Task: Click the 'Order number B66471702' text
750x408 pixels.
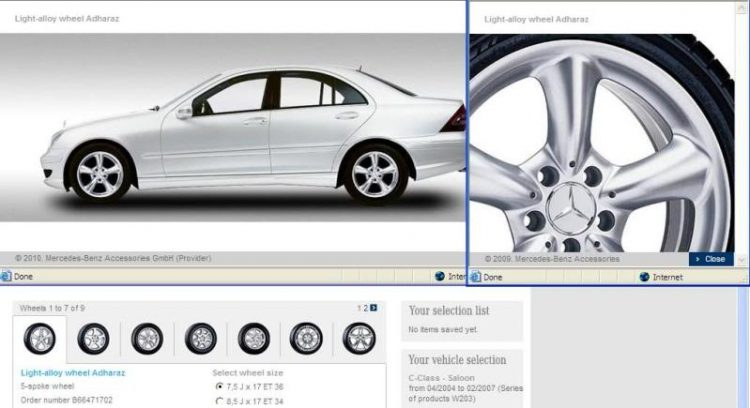Action: pos(66,400)
